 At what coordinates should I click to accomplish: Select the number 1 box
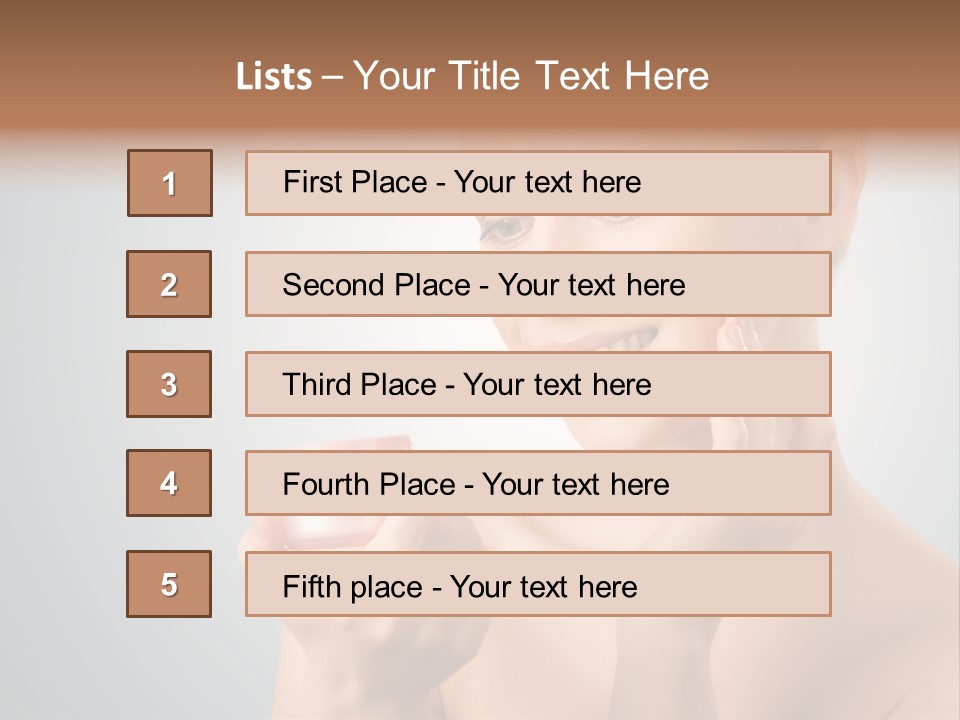coord(170,183)
